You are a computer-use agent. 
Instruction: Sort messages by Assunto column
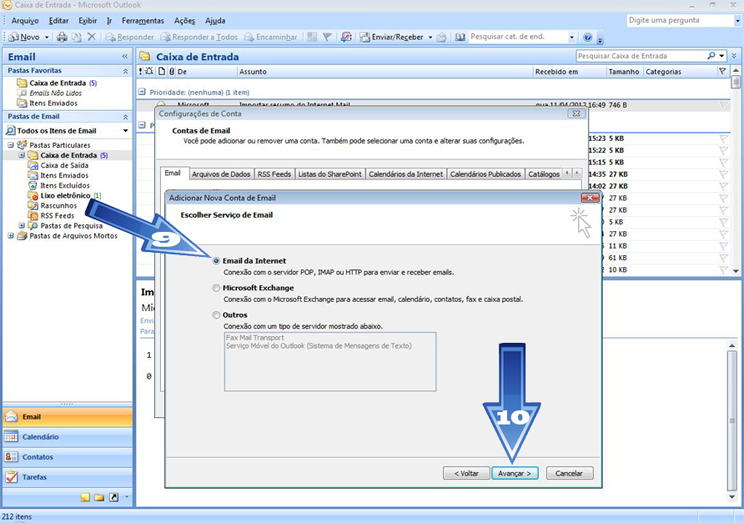coord(385,72)
